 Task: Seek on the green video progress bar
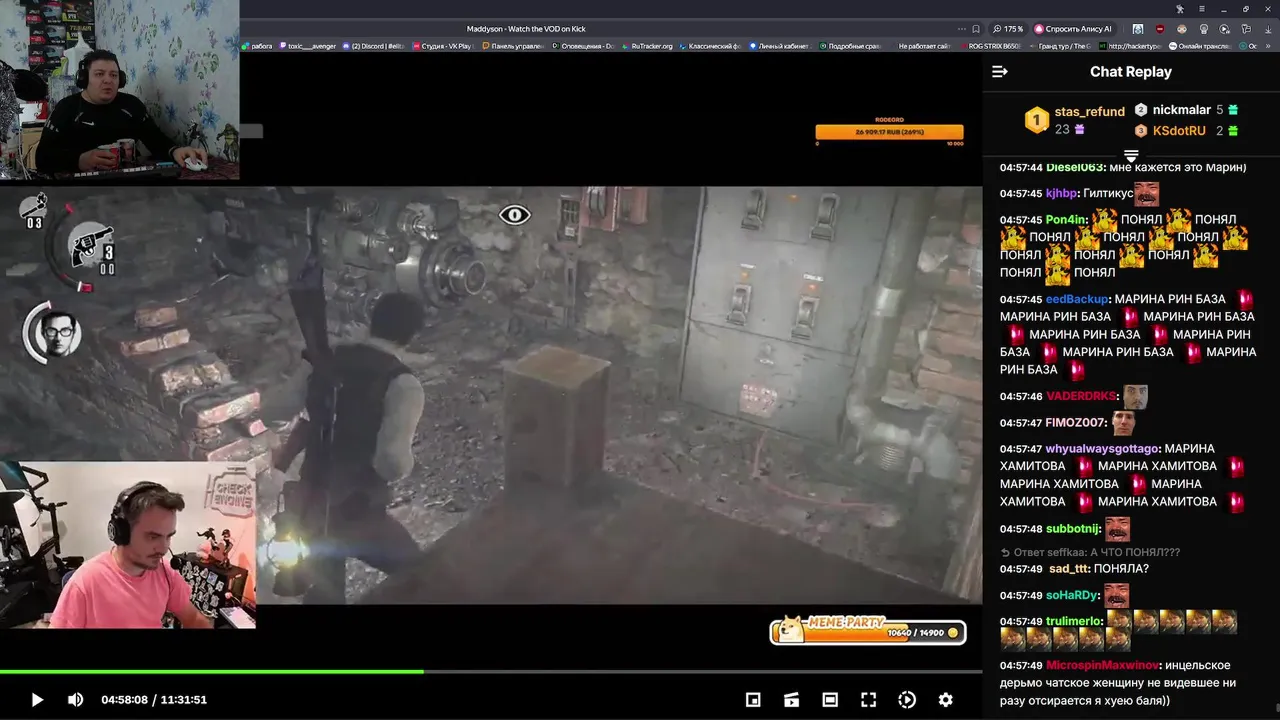[491, 671]
